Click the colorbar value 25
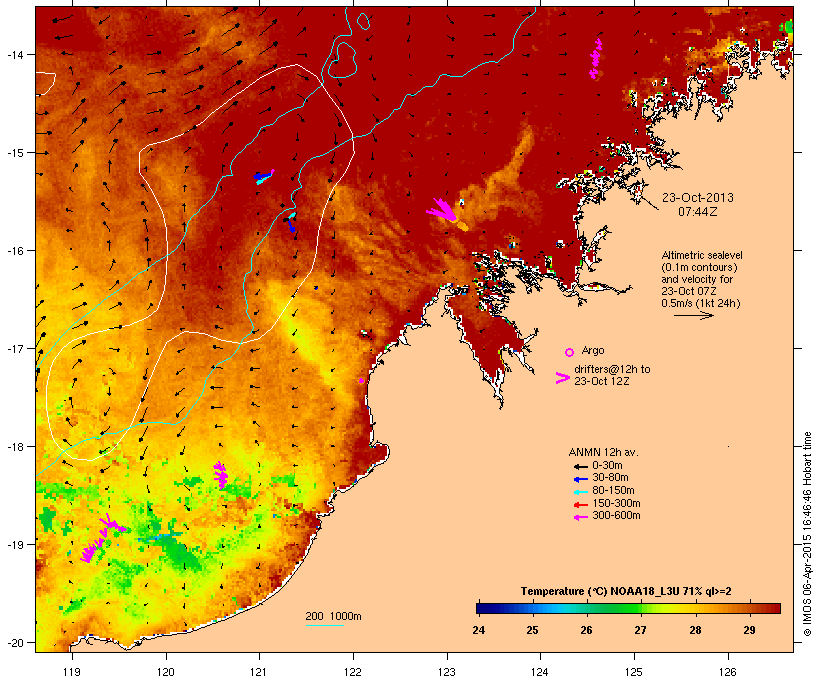Viewport: 820px width, 680px height. point(532,630)
